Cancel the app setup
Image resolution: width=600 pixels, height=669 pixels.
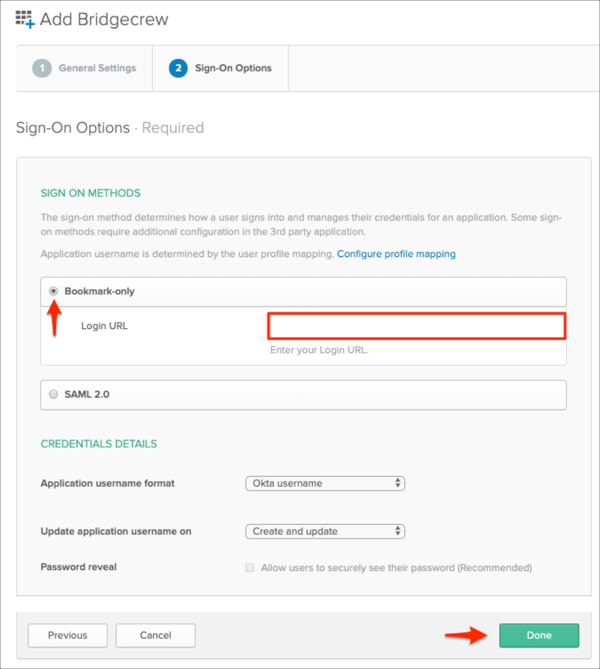point(155,635)
